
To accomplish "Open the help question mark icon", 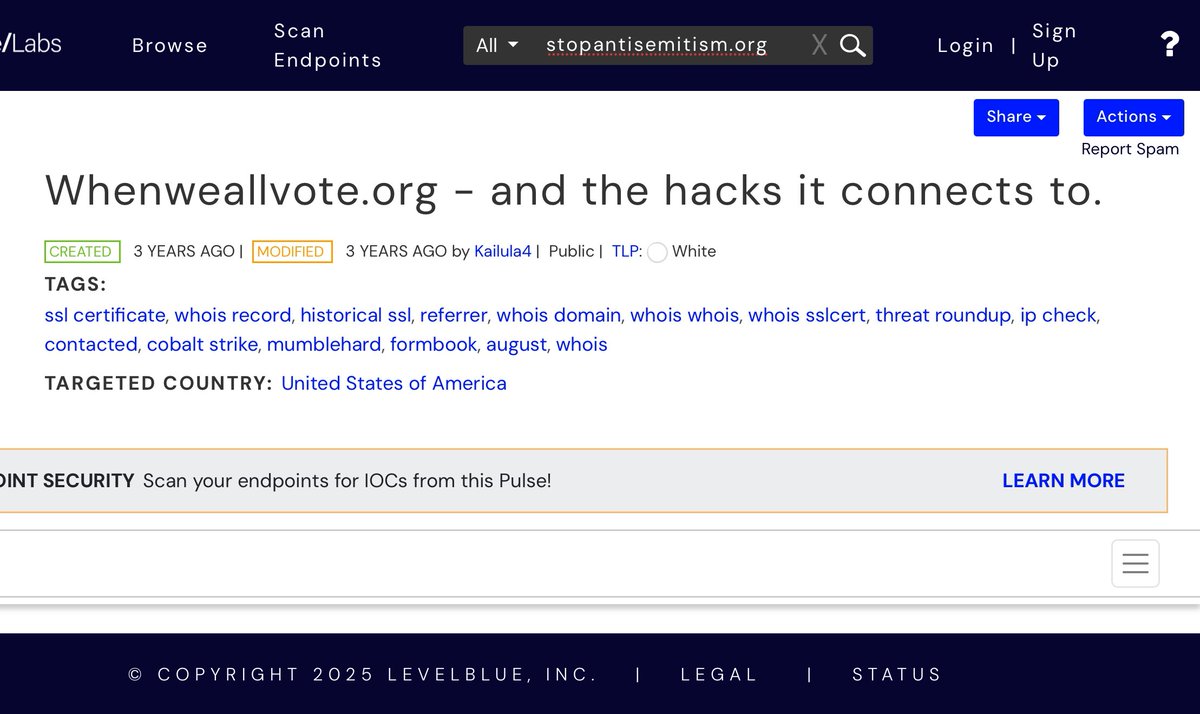I will (1169, 45).
